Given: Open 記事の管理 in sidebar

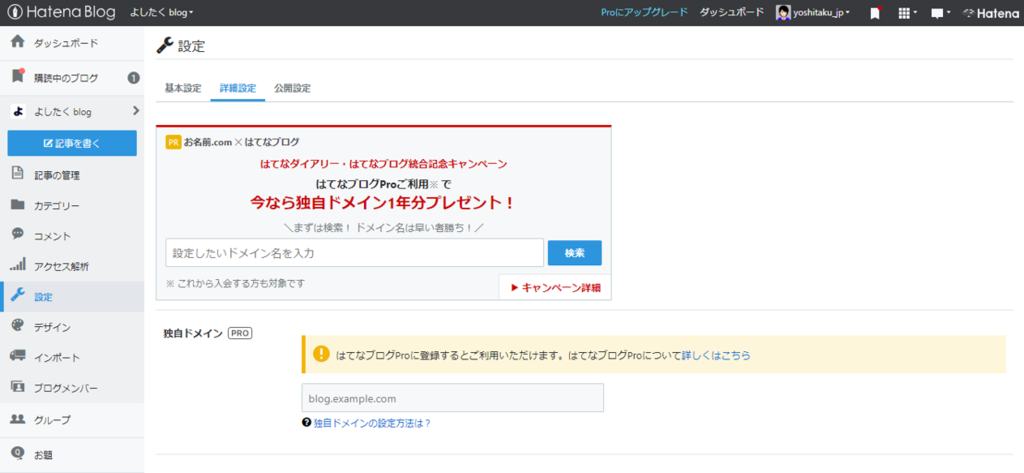Looking at the screenshot, I should (57, 175).
